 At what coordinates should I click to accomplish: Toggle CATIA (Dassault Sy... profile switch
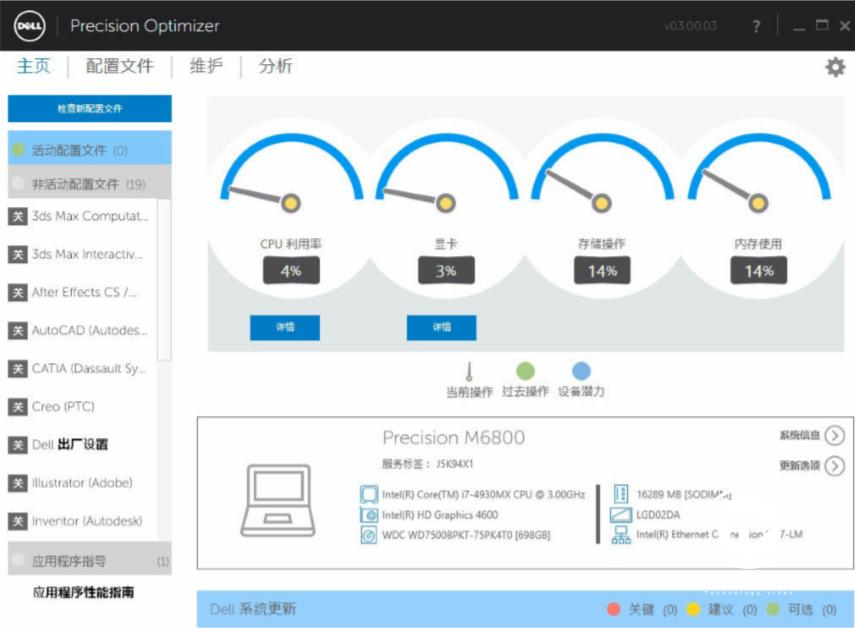[x=17, y=369]
